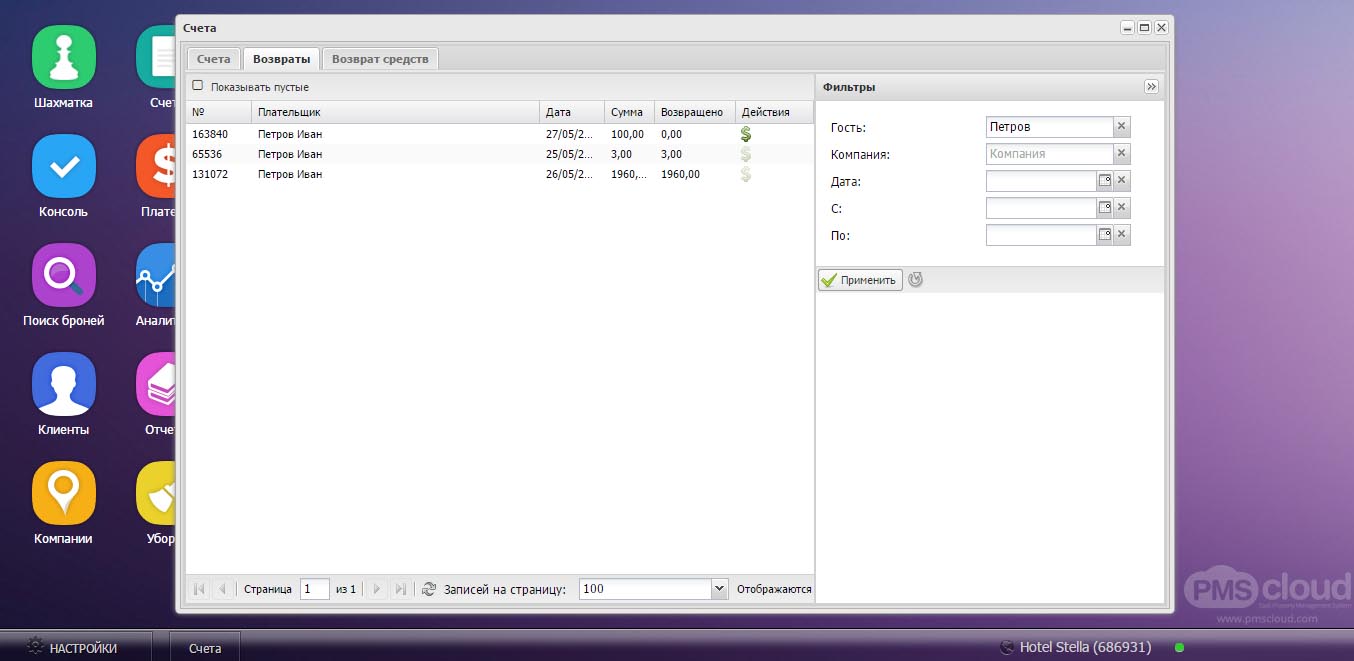
Task: Open the Записей на страницу dropdown
Action: click(718, 589)
